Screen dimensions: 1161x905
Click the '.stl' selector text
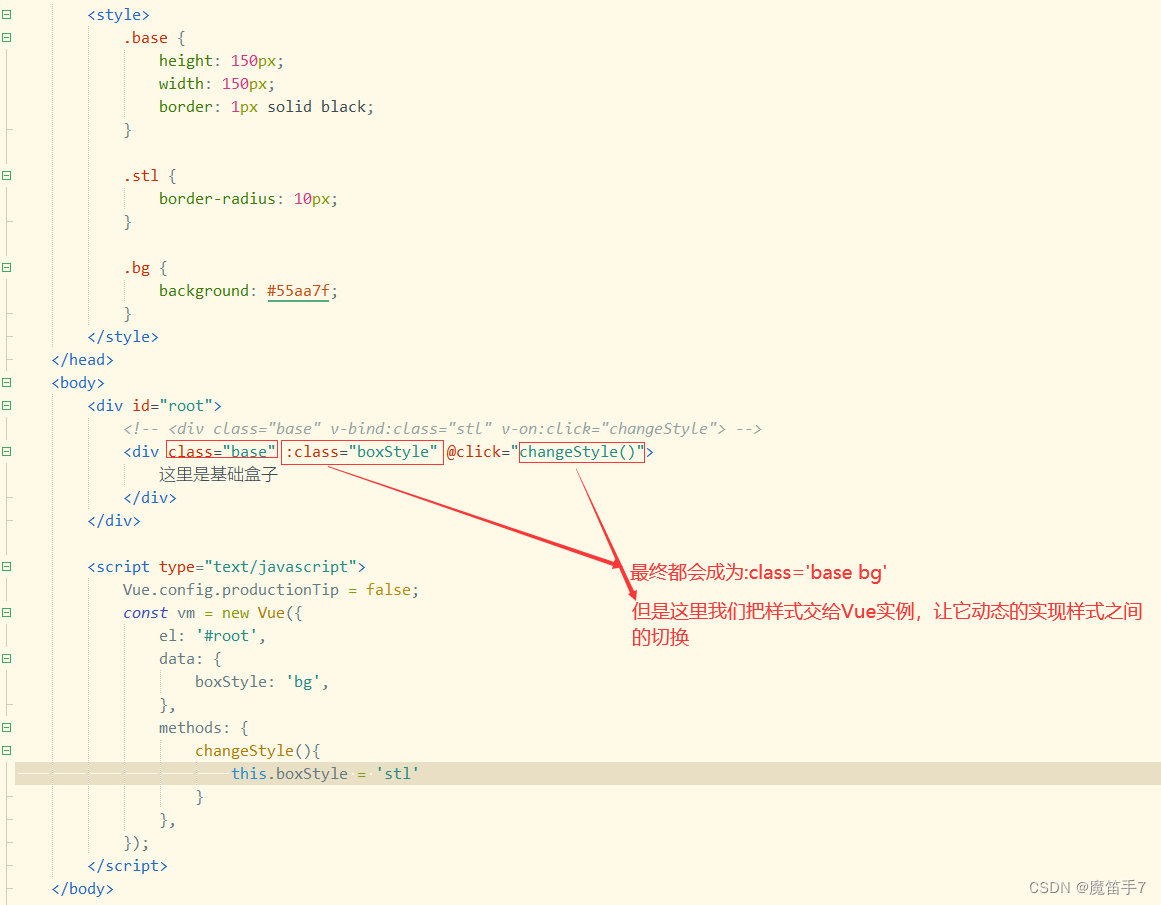tap(141, 176)
